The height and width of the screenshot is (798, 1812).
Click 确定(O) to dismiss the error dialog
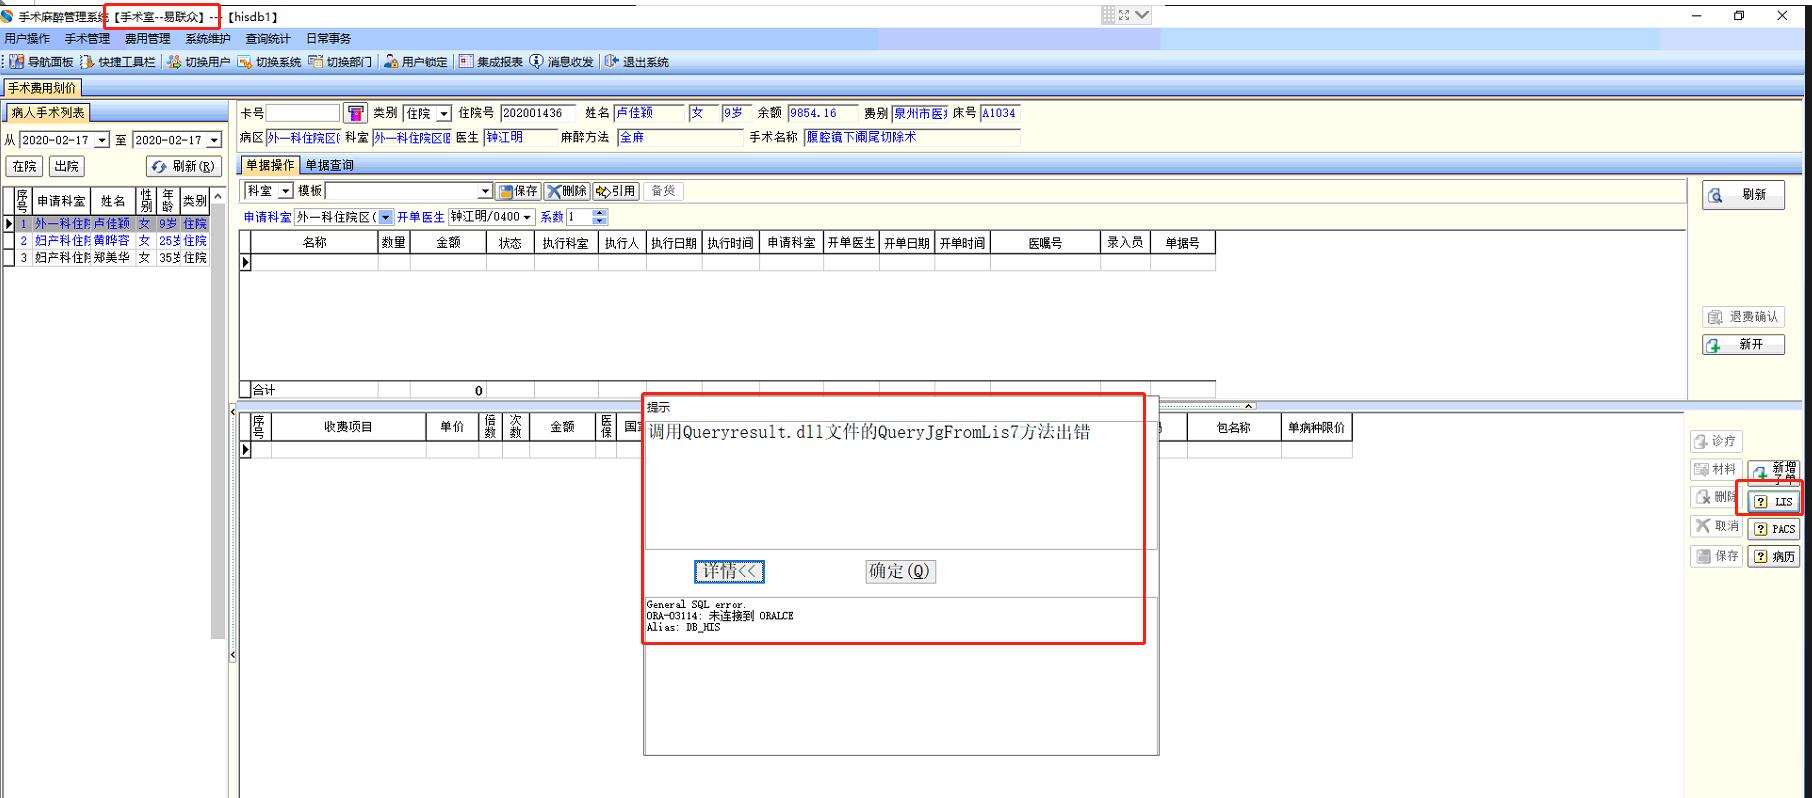tap(900, 571)
